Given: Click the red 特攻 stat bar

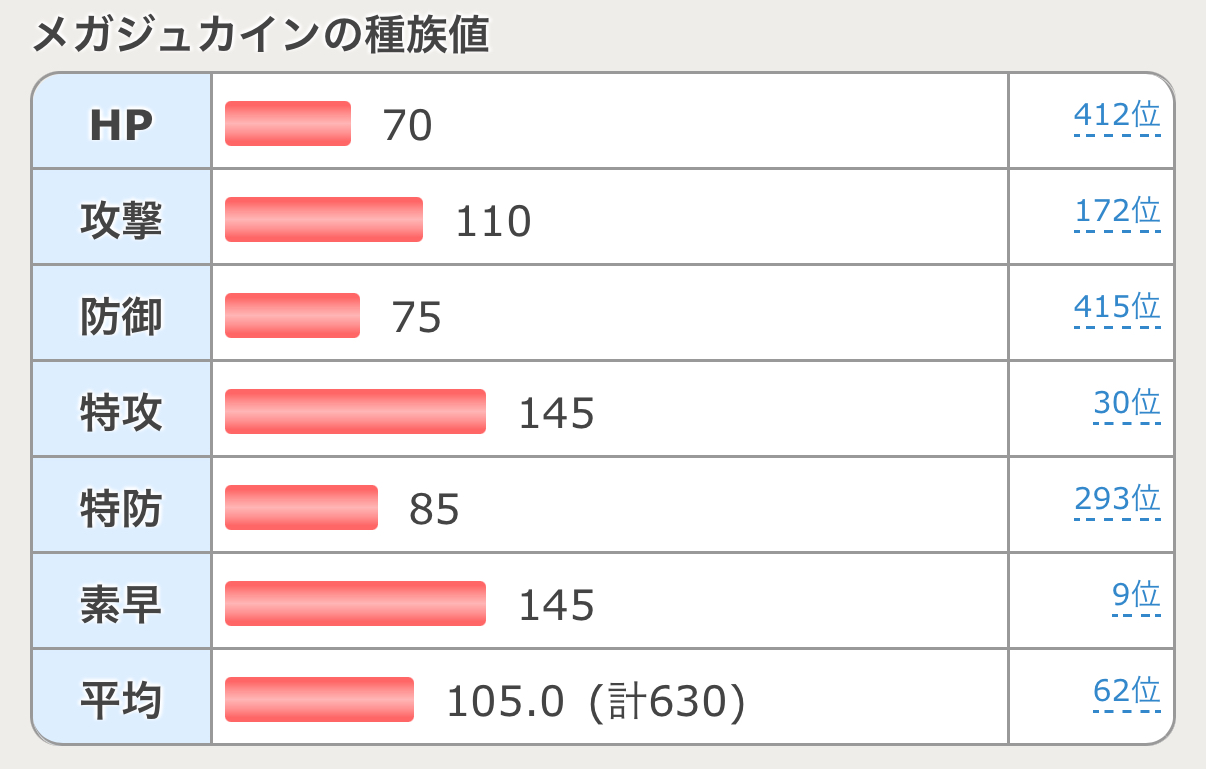Looking at the screenshot, I should click(355, 412).
